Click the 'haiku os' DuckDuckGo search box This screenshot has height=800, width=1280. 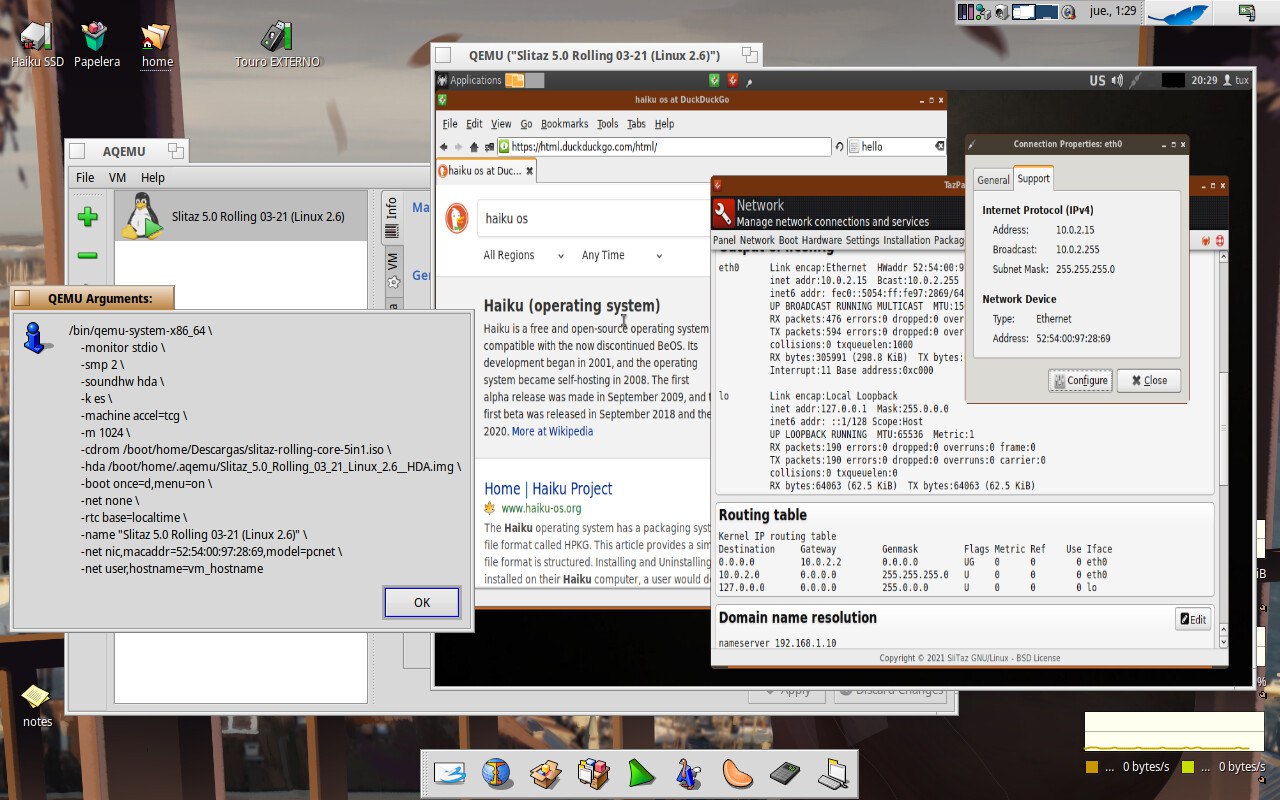pos(594,219)
